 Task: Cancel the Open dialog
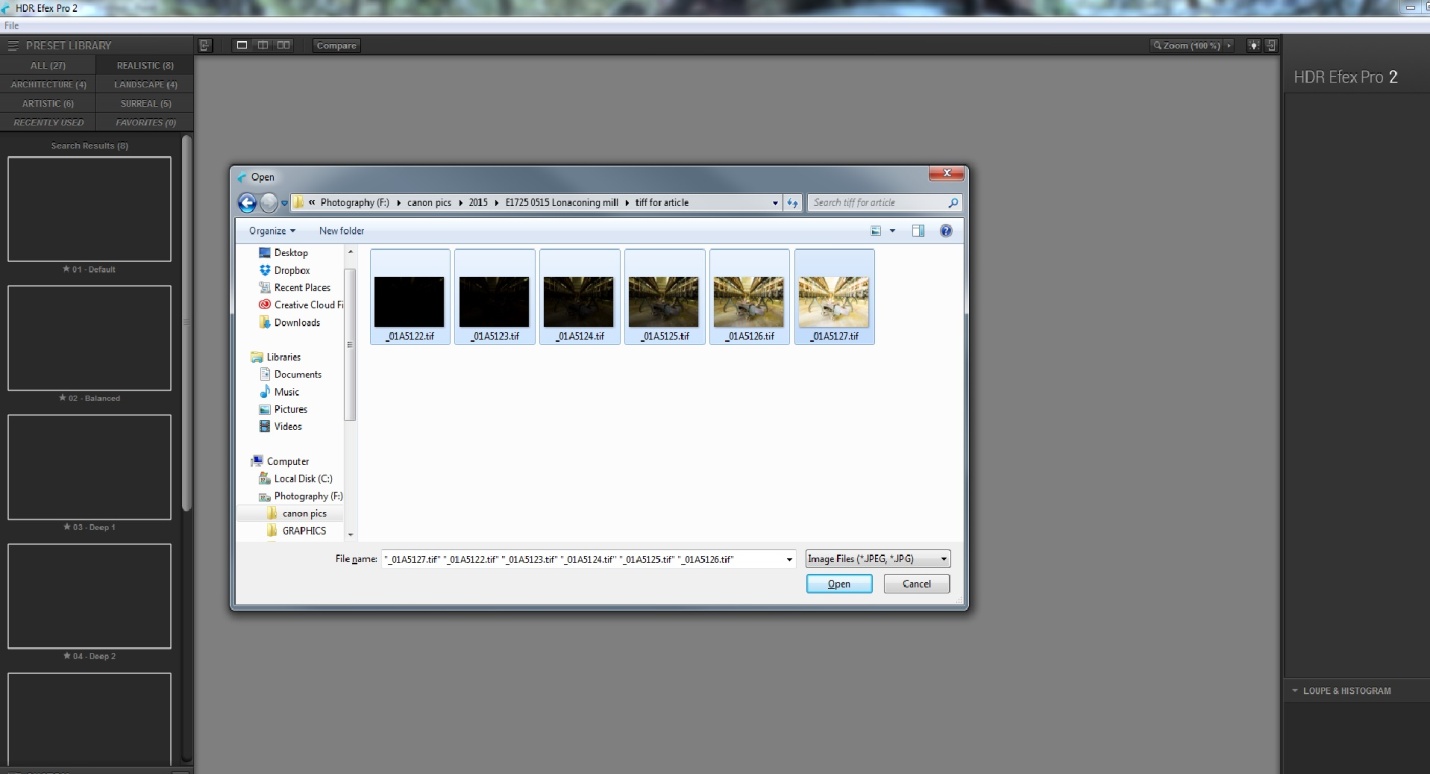point(917,584)
